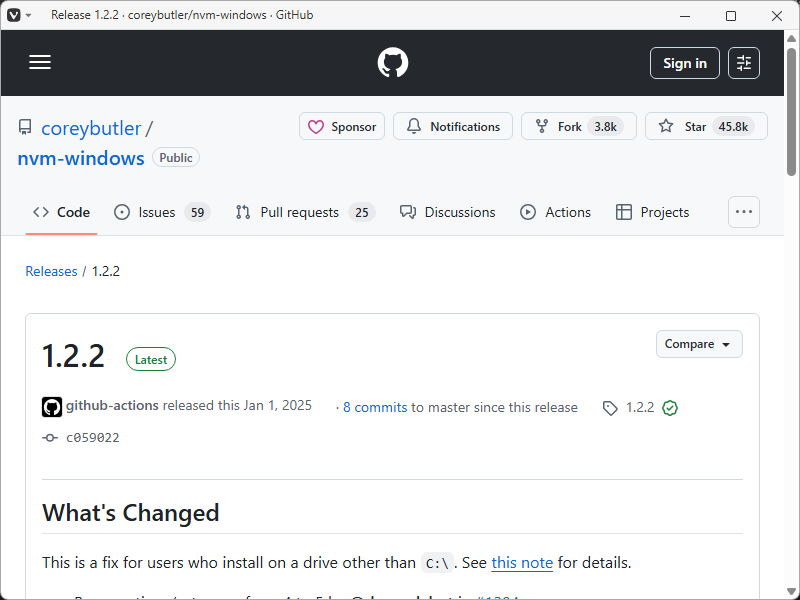
Task: Click the Sign in button
Action: [684, 62]
